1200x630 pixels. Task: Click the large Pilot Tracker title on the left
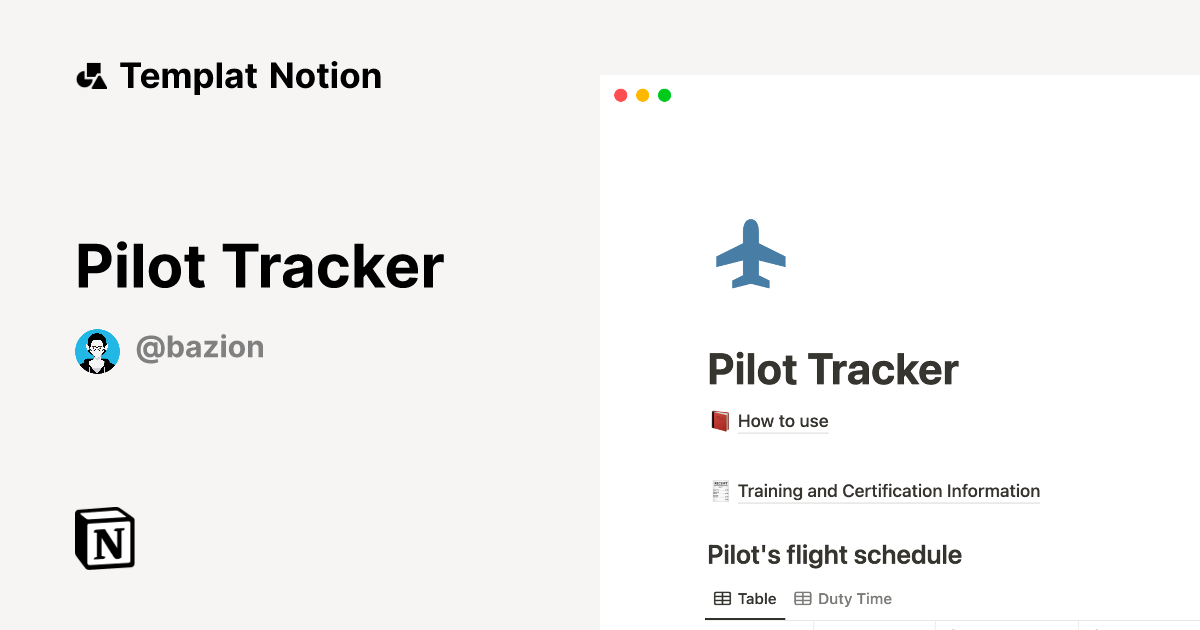258,265
